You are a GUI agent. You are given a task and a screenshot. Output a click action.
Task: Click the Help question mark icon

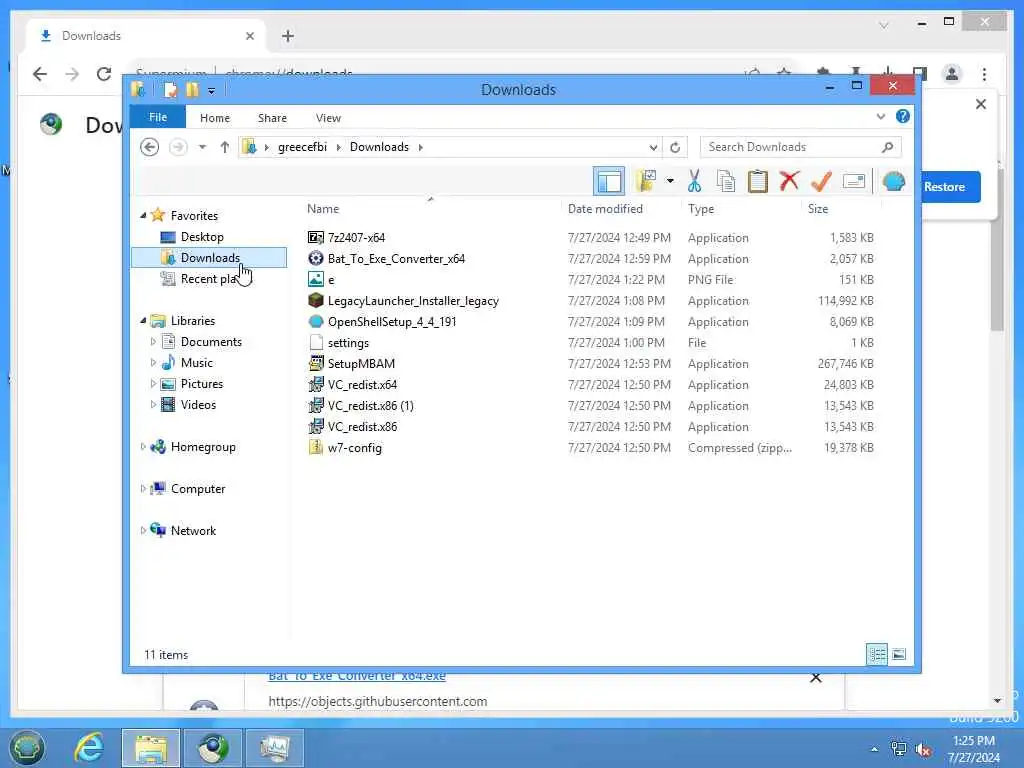903,116
